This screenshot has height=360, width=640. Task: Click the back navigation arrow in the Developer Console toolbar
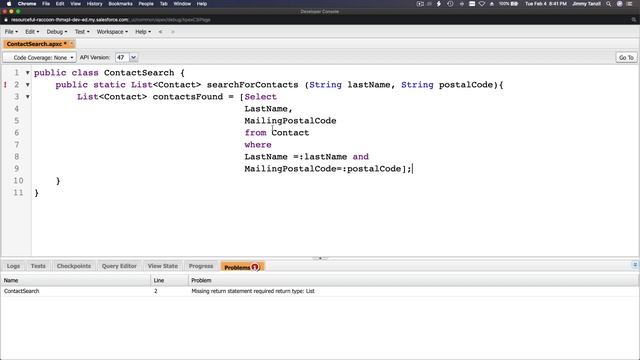coord(160,32)
